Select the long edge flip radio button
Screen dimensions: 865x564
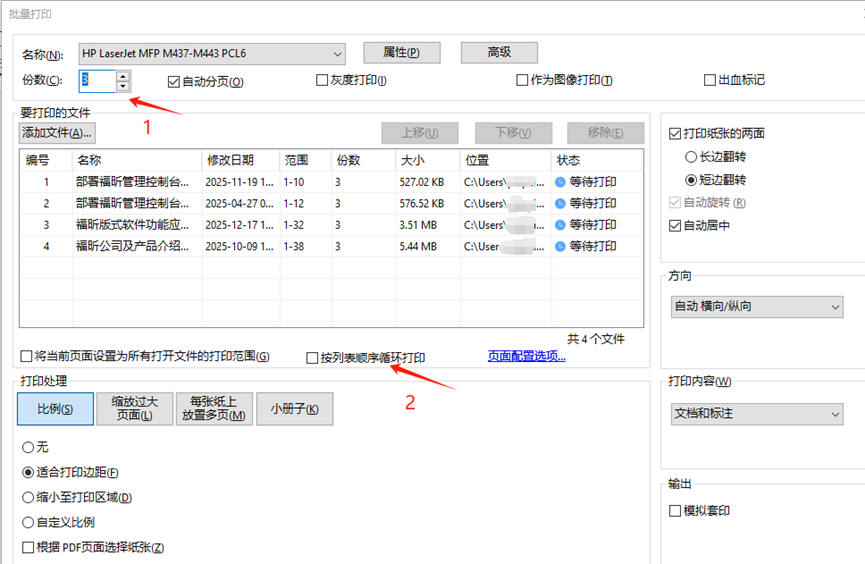691,157
